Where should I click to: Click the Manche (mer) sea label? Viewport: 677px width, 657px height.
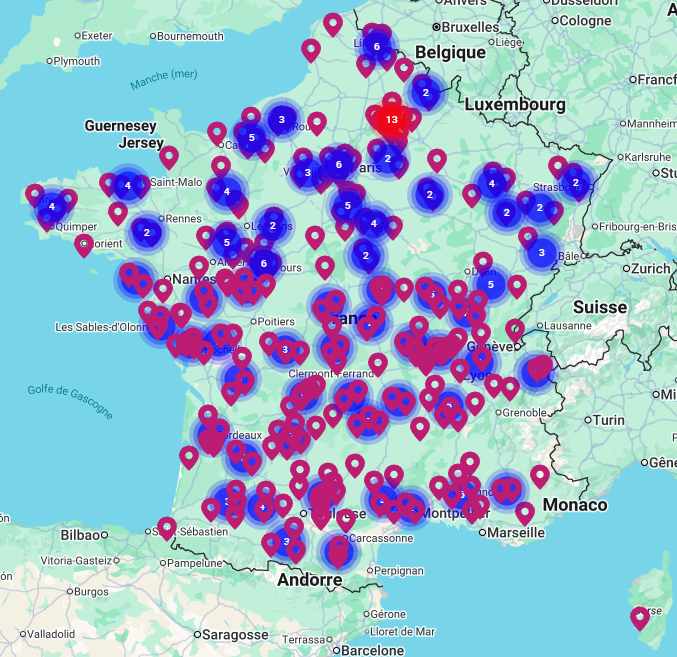[164, 79]
